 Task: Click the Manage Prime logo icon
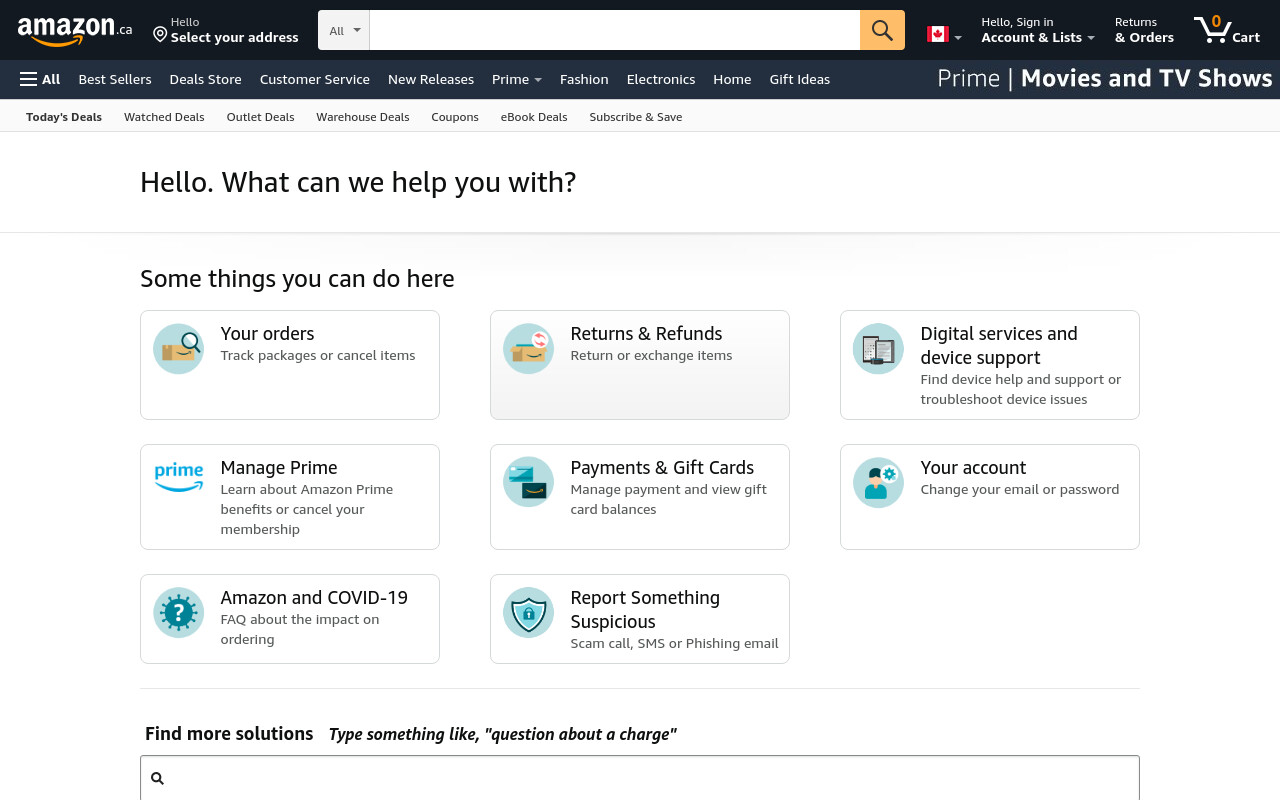[178, 477]
